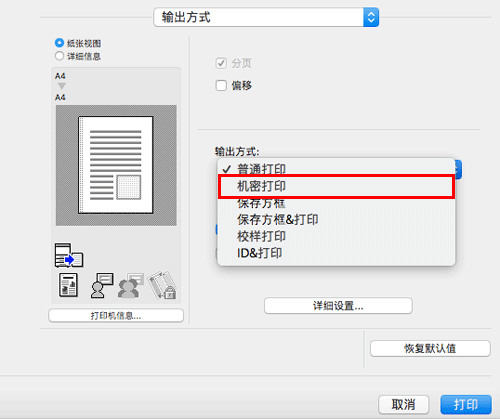Click the 打印机信息... button
The image size is (500, 419).
[x=116, y=316]
